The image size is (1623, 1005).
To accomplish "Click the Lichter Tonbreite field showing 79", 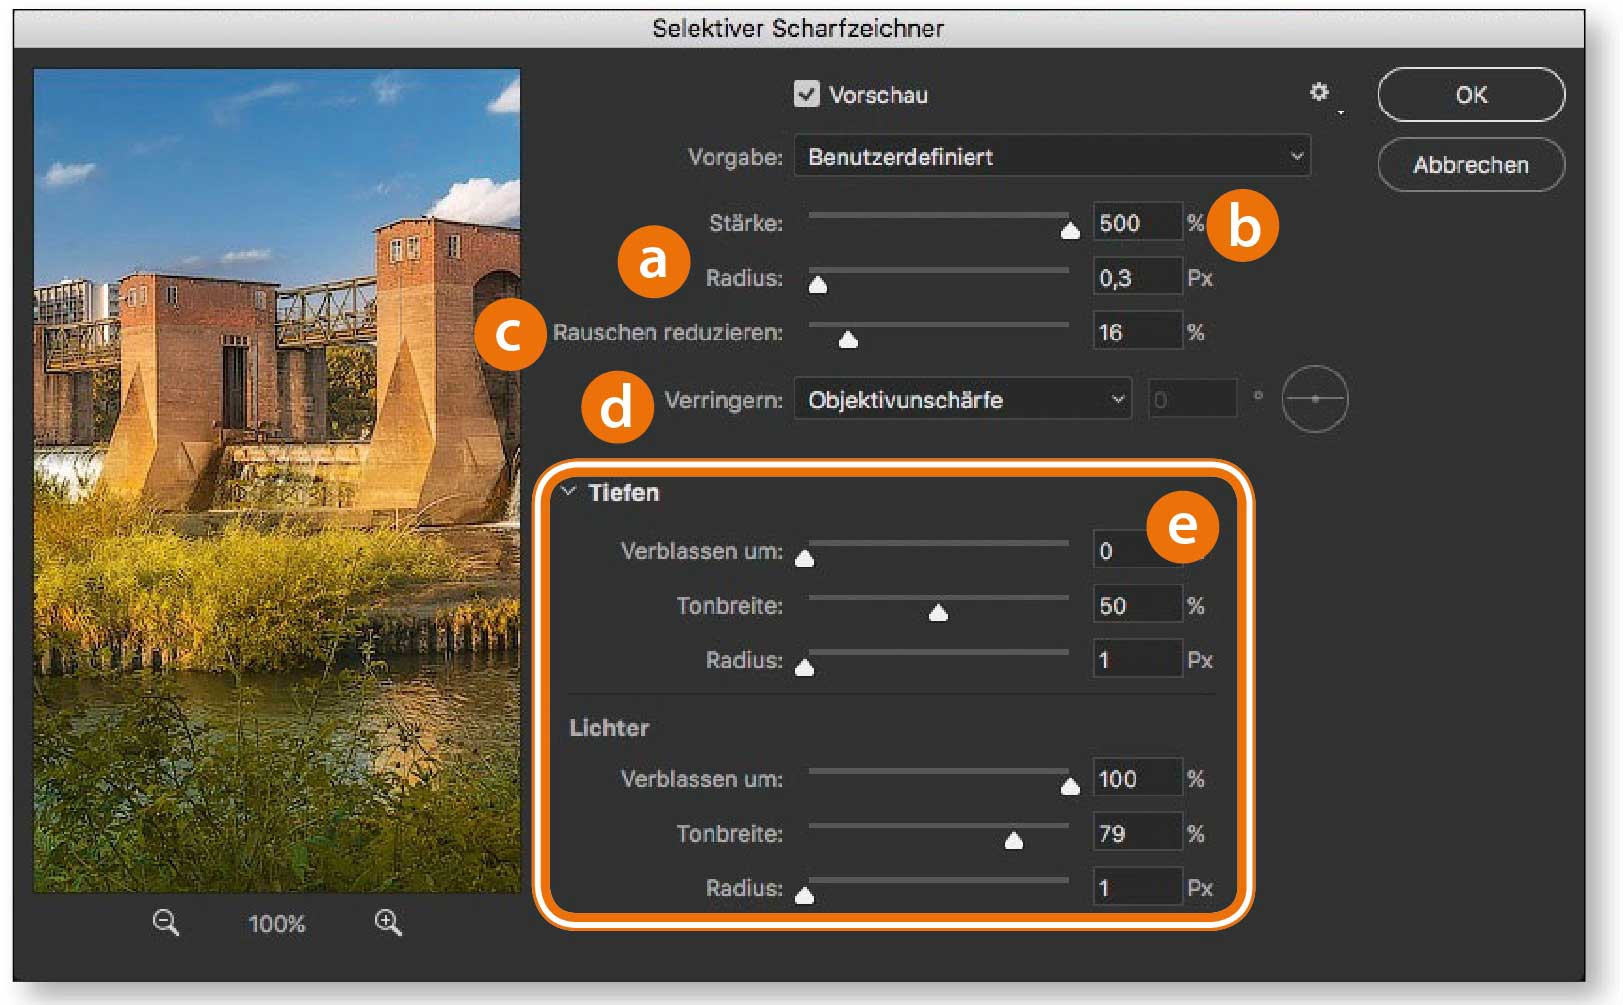I will pos(1137,834).
